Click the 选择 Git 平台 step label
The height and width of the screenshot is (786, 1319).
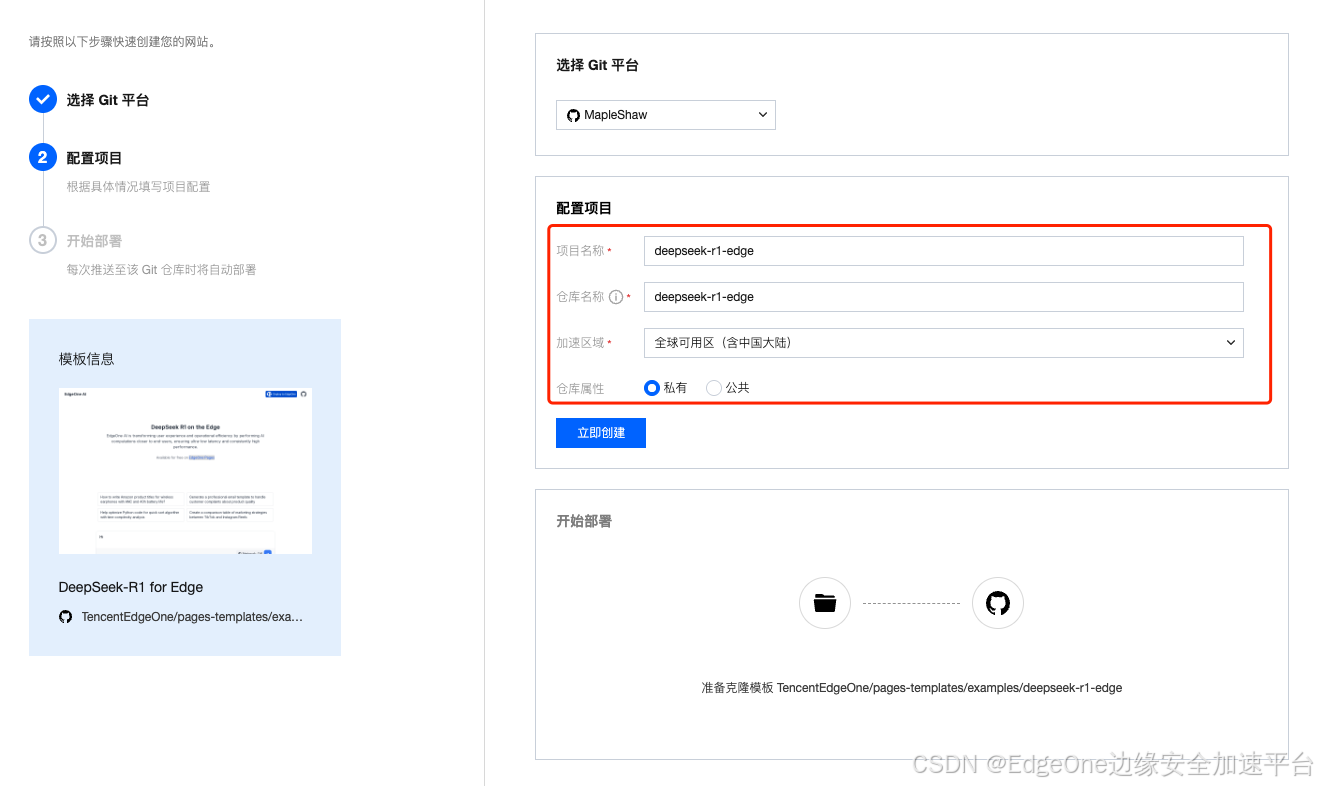coord(108,100)
